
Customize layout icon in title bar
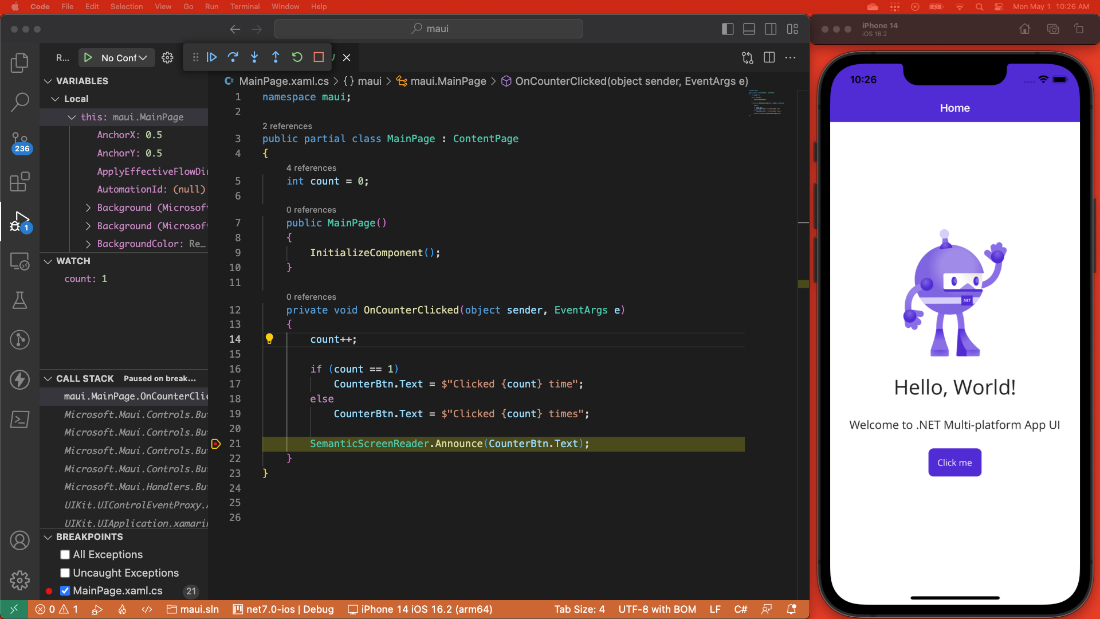pyautogui.click(x=793, y=29)
